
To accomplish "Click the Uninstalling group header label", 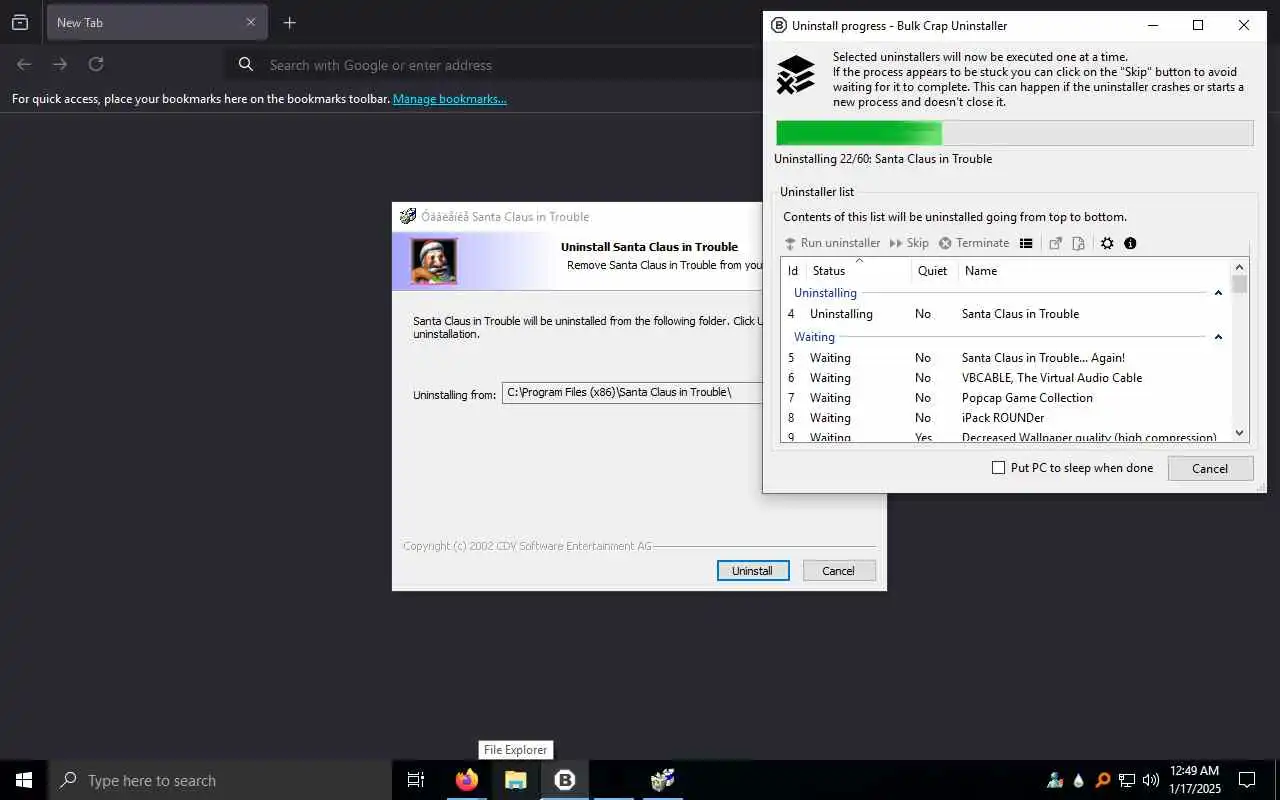I will [825, 293].
